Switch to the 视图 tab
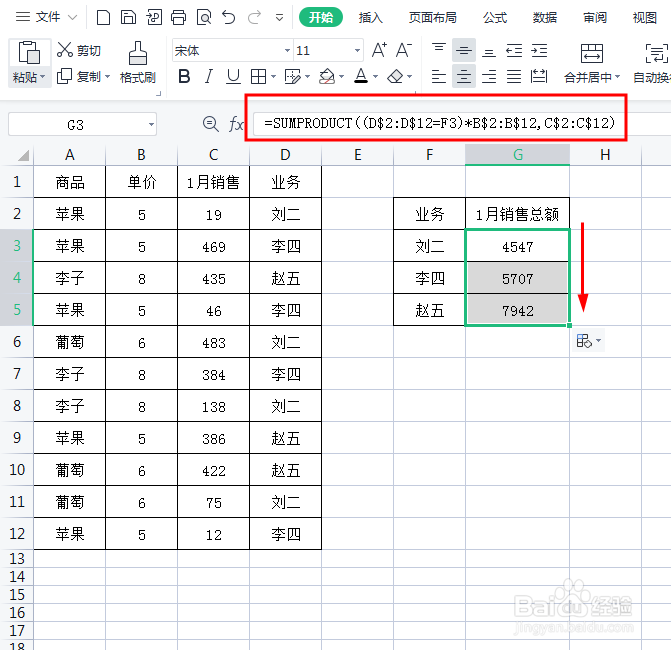The height and width of the screenshot is (650, 671). click(644, 18)
